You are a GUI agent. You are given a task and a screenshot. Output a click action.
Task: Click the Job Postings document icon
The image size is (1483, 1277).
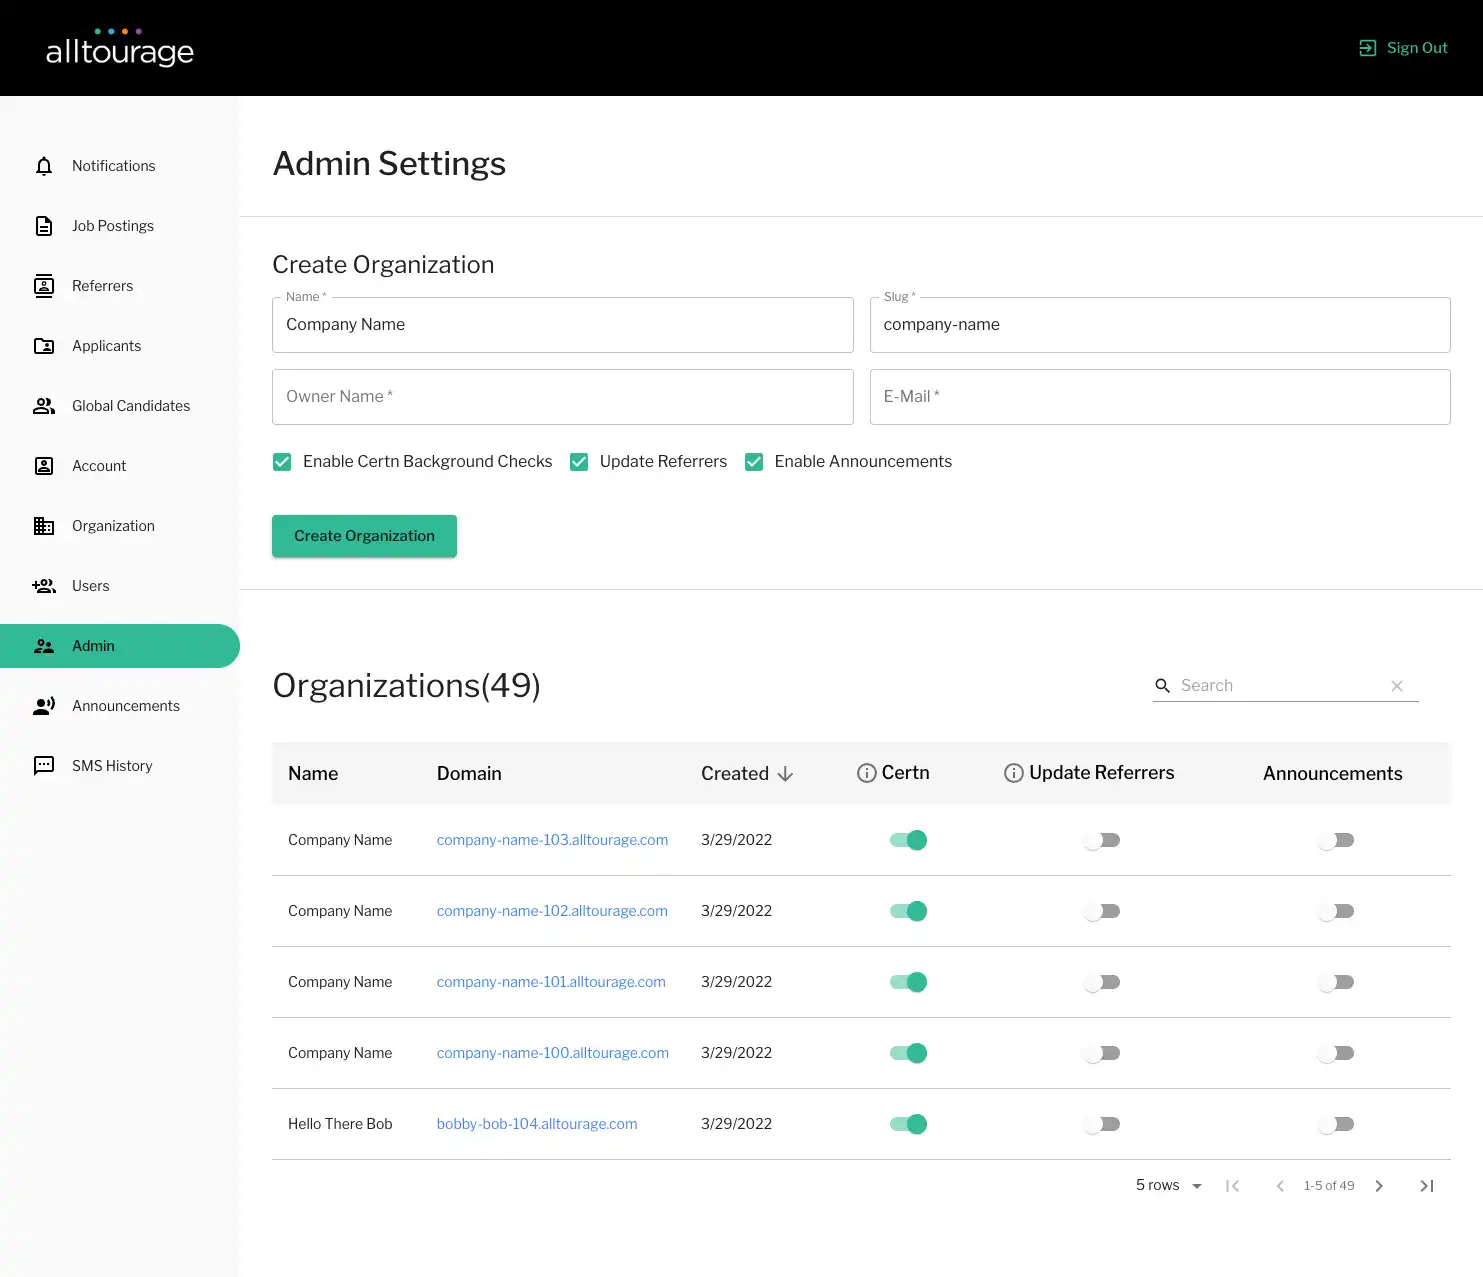(44, 226)
